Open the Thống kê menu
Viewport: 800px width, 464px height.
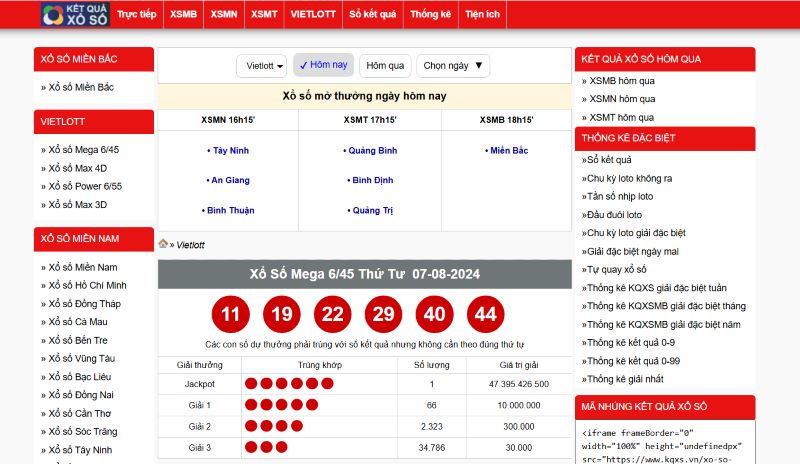(x=431, y=15)
